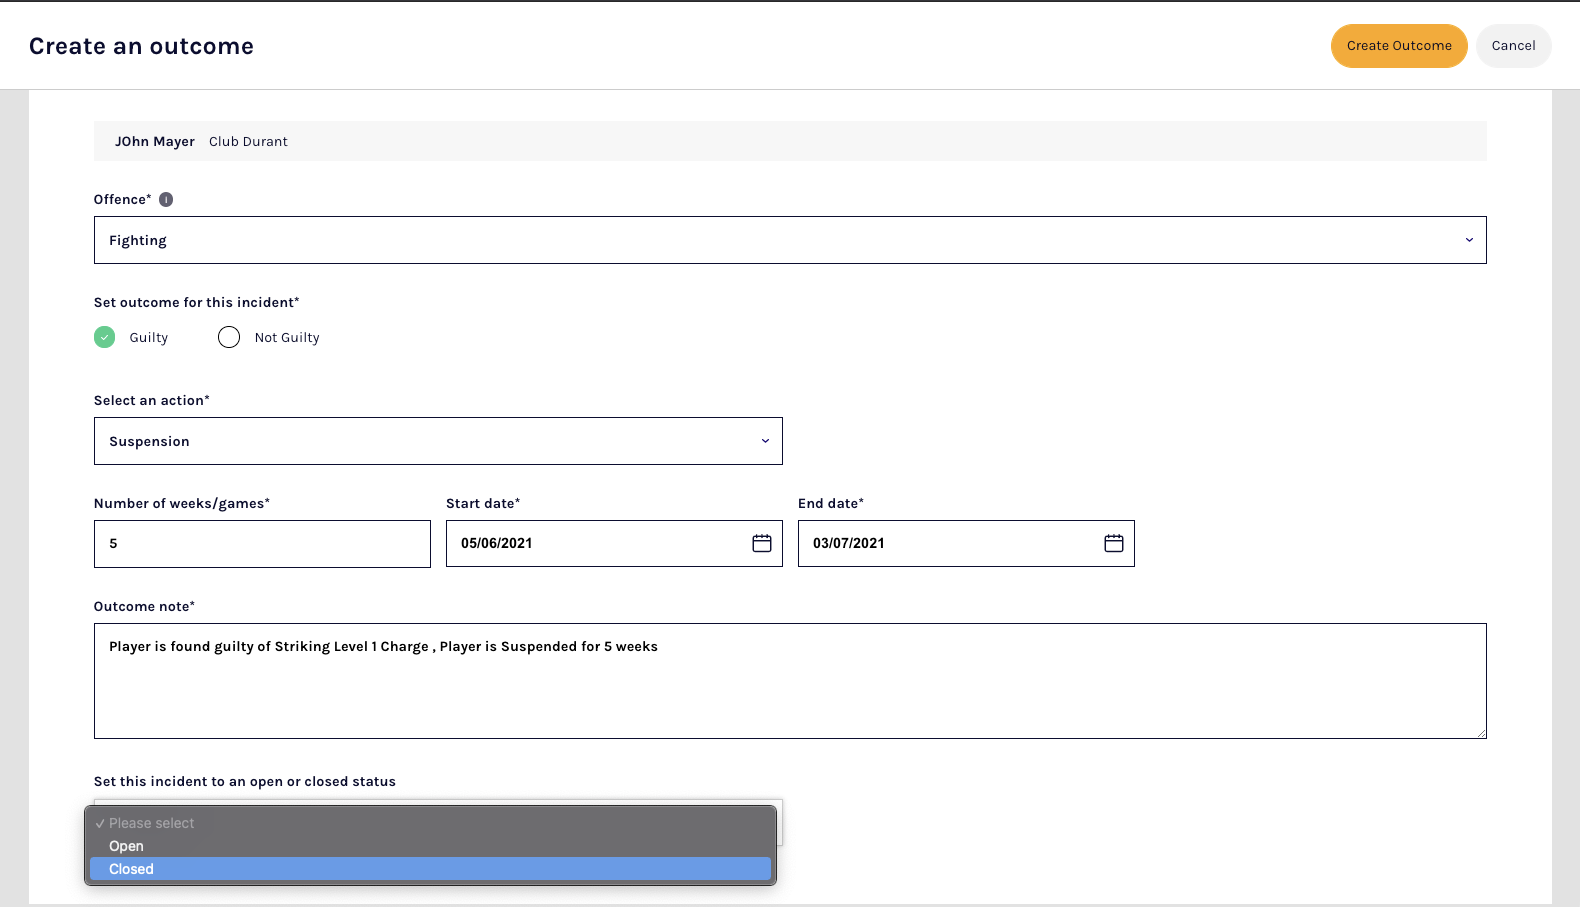
Task: Pick the Please select placeholder option
Action: click(x=430, y=823)
